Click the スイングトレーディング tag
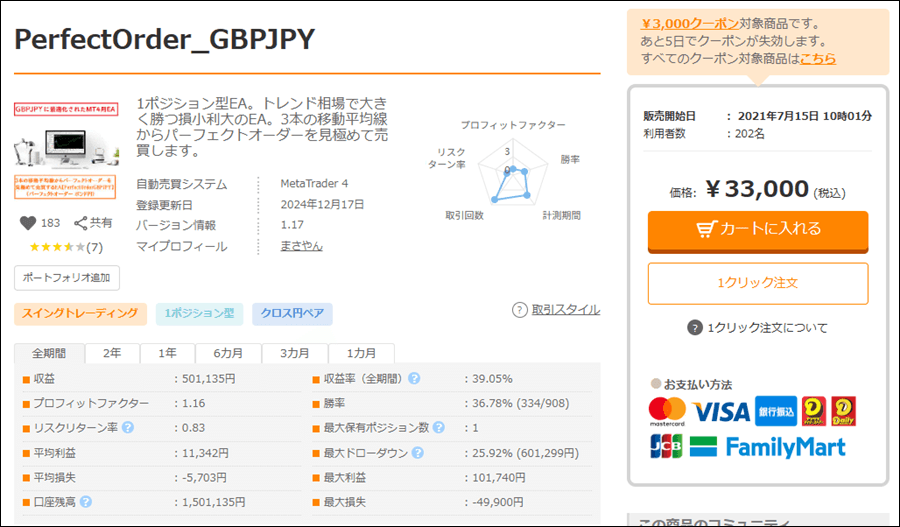900x527 pixels. pyautogui.click(x=80, y=313)
